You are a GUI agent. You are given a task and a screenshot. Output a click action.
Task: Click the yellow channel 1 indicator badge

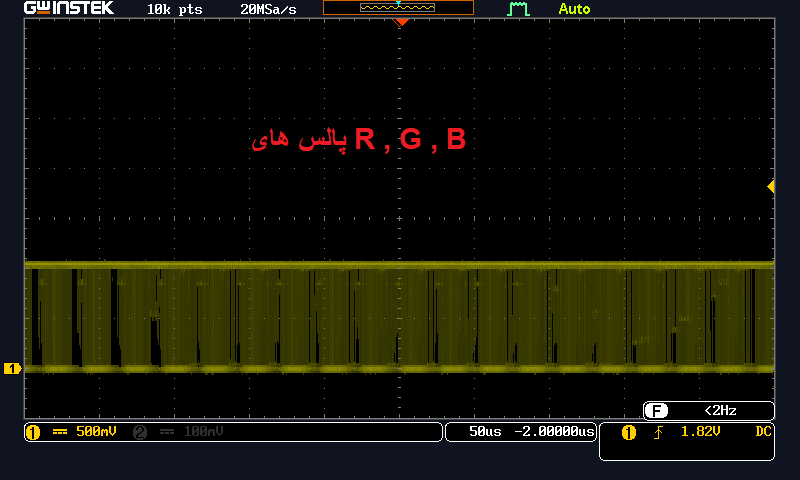click(x=33, y=432)
